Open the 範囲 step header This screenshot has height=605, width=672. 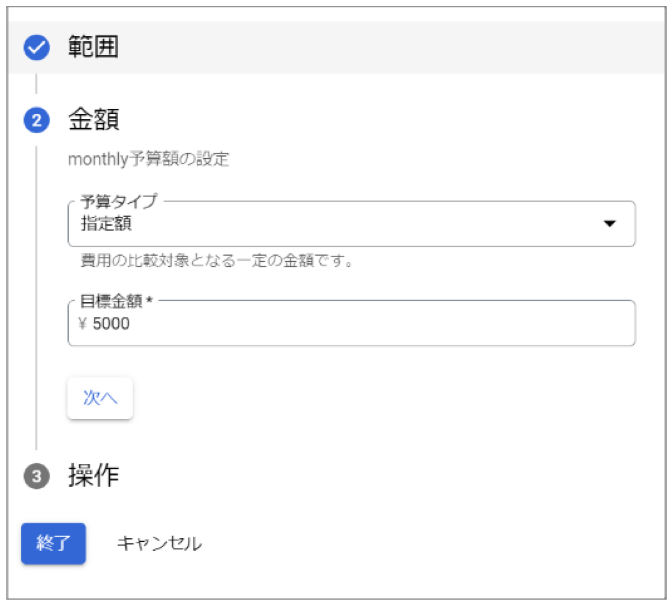pos(93,47)
